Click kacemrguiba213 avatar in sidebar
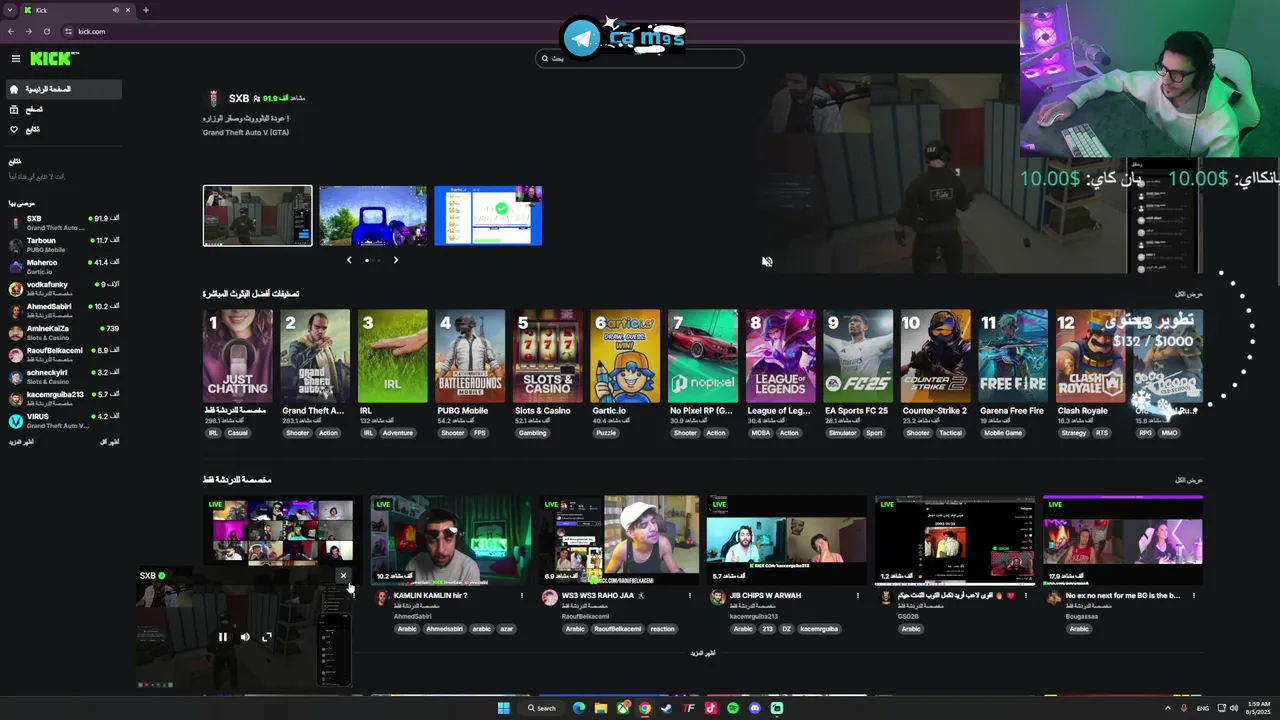 (x=16, y=399)
